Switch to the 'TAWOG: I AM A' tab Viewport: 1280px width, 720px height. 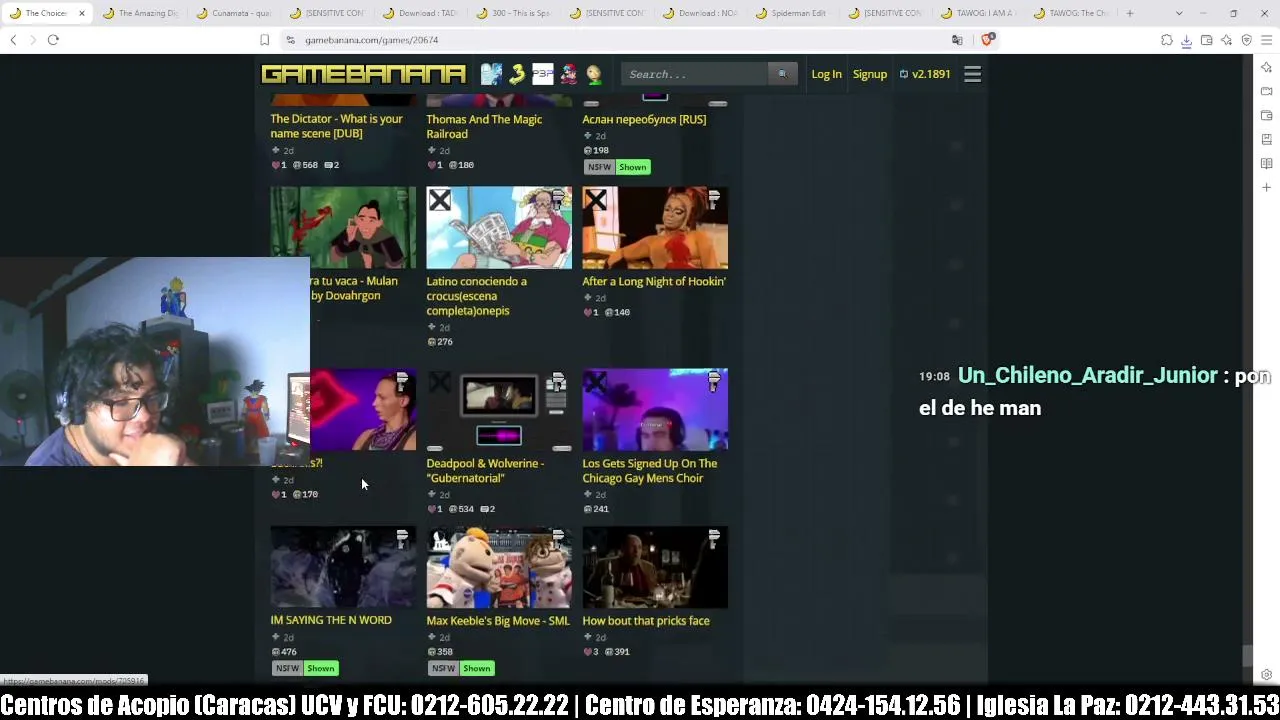point(980,13)
